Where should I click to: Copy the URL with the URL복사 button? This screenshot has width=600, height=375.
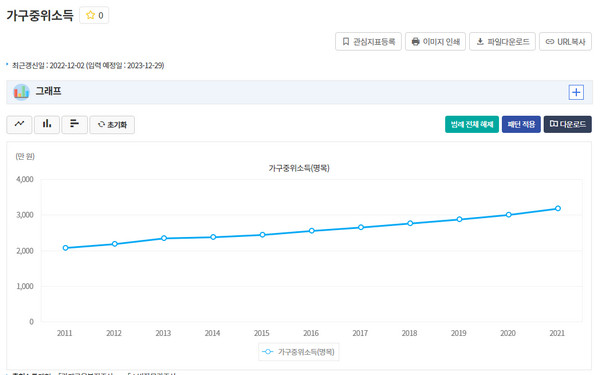566,41
